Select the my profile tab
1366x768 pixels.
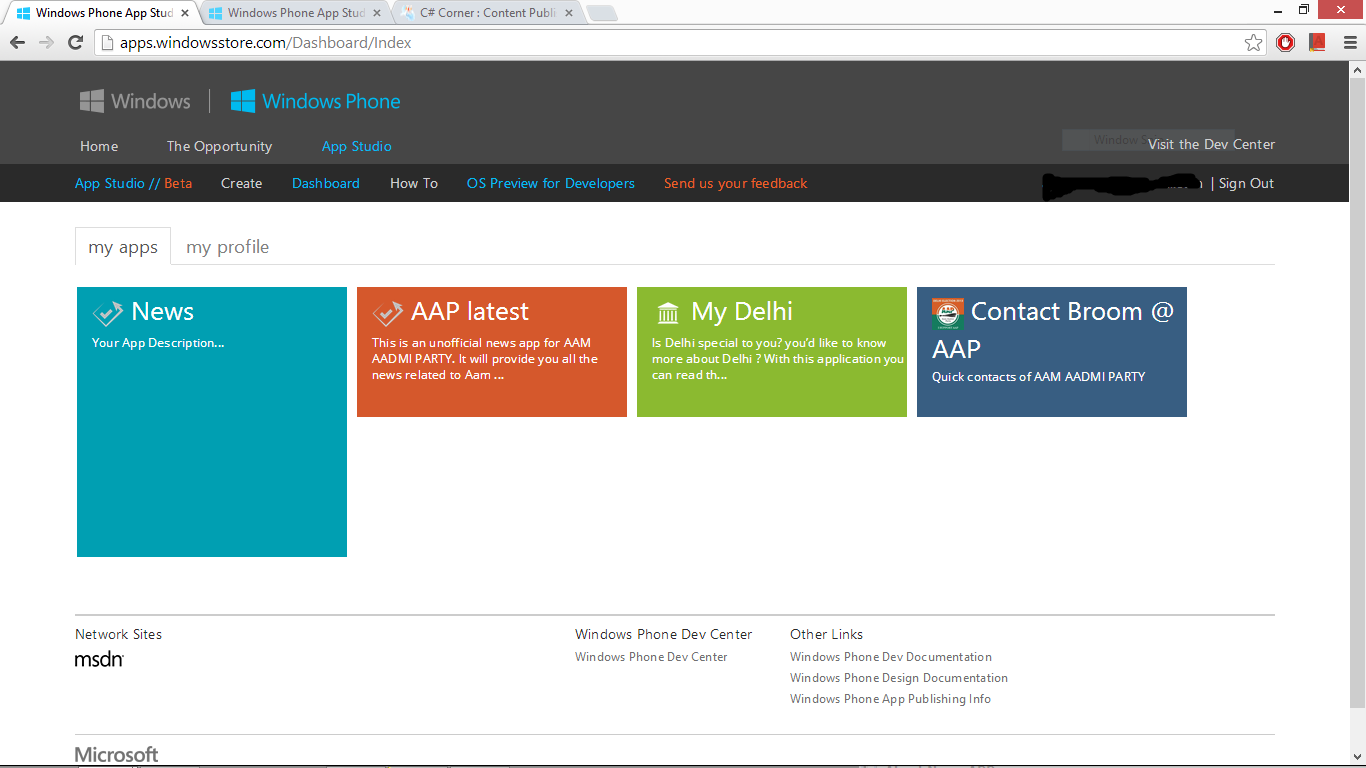click(228, 247)
